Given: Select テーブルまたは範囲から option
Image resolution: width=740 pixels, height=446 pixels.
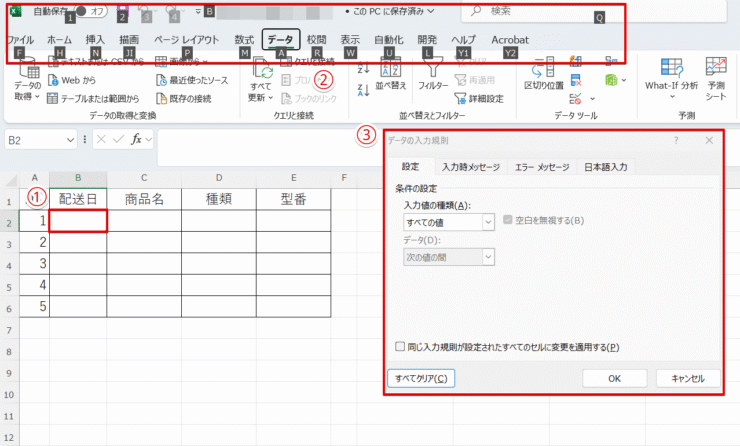Looking at the screenshot, I should (x=93, y=98).
